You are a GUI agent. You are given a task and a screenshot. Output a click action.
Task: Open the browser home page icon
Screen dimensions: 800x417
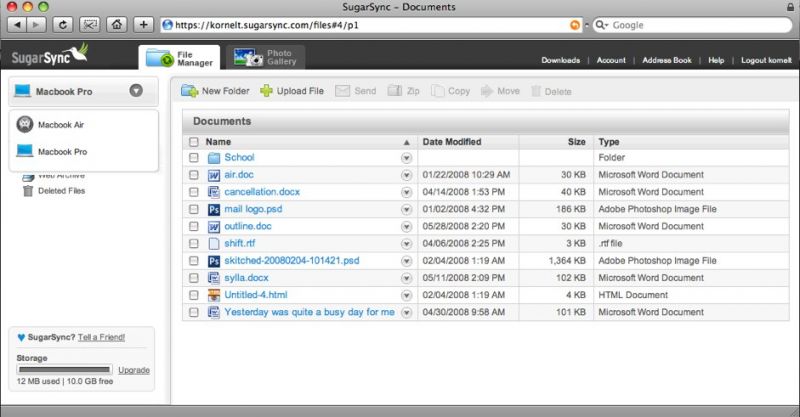pos(117,24)
